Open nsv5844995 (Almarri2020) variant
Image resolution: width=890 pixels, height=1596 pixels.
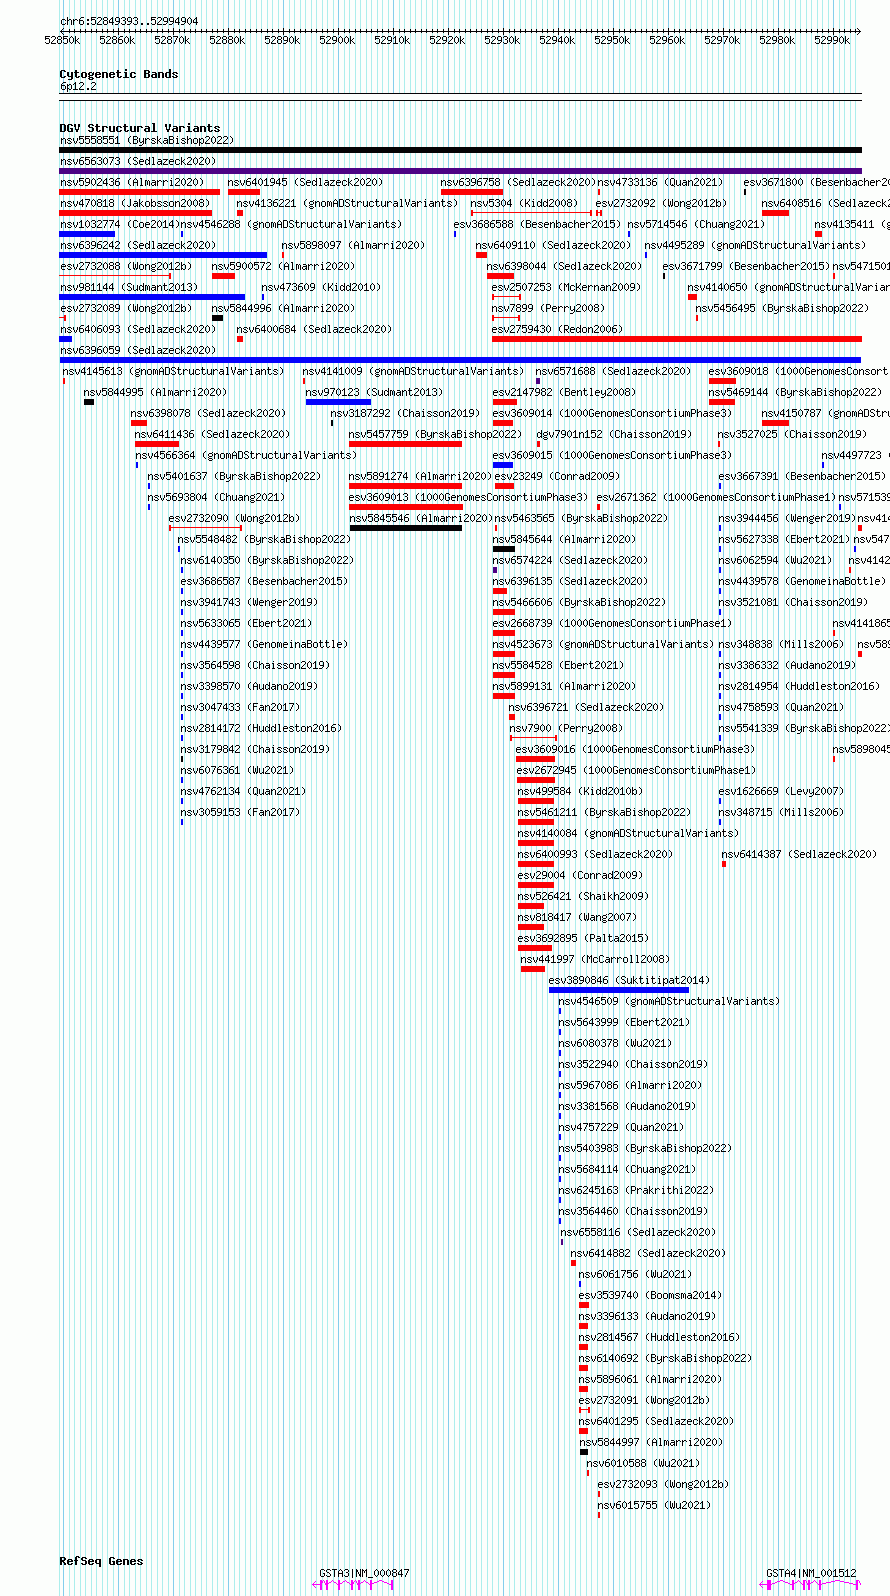(155, 393)
